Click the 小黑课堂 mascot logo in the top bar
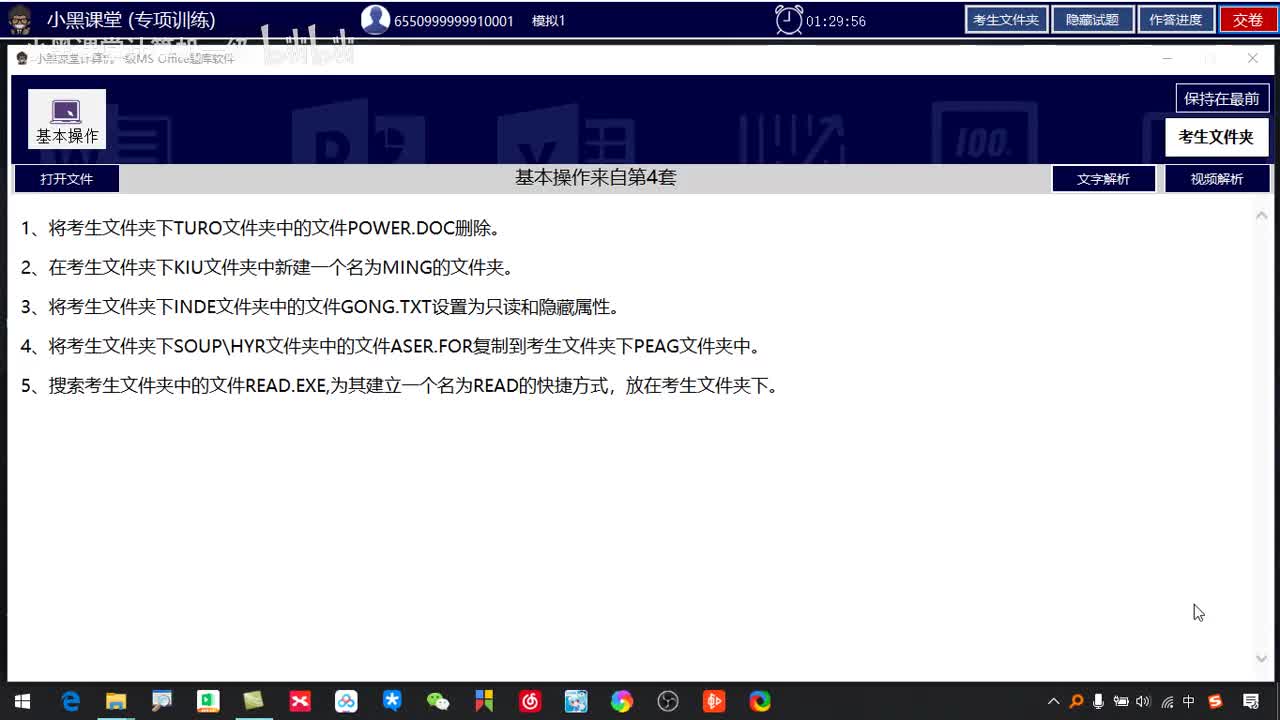The height and width of the screenshot is (720, 1280). (x=19, y=20)
